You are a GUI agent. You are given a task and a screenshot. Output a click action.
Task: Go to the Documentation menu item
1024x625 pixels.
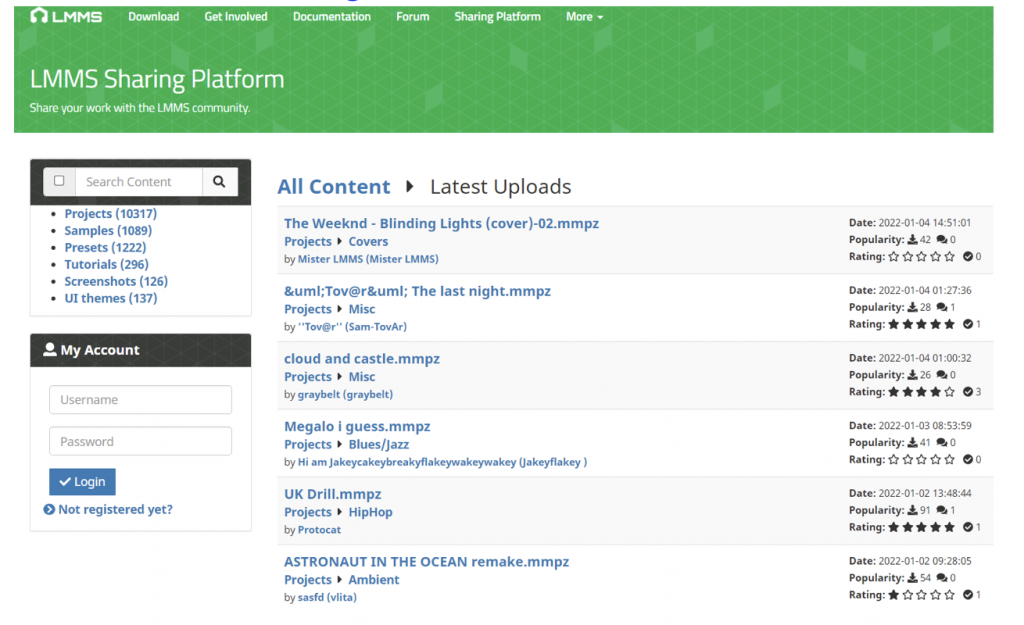[x=331, y=17]
